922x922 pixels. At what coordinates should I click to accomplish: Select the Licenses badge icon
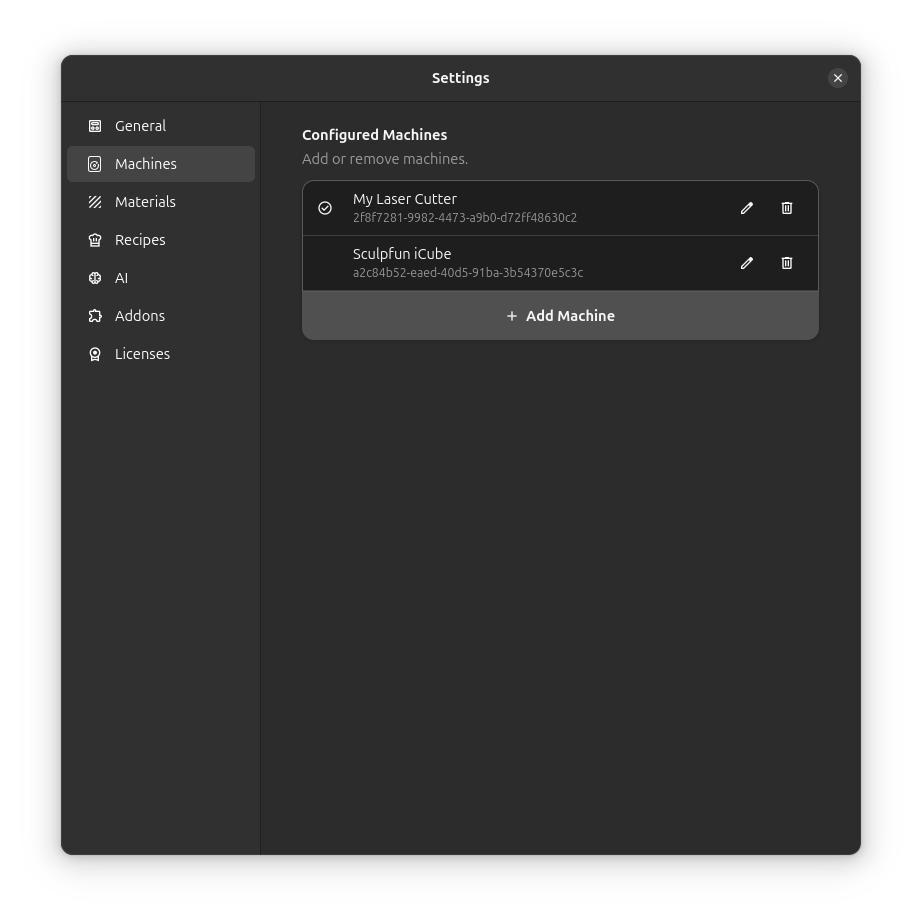pos(95,353)
